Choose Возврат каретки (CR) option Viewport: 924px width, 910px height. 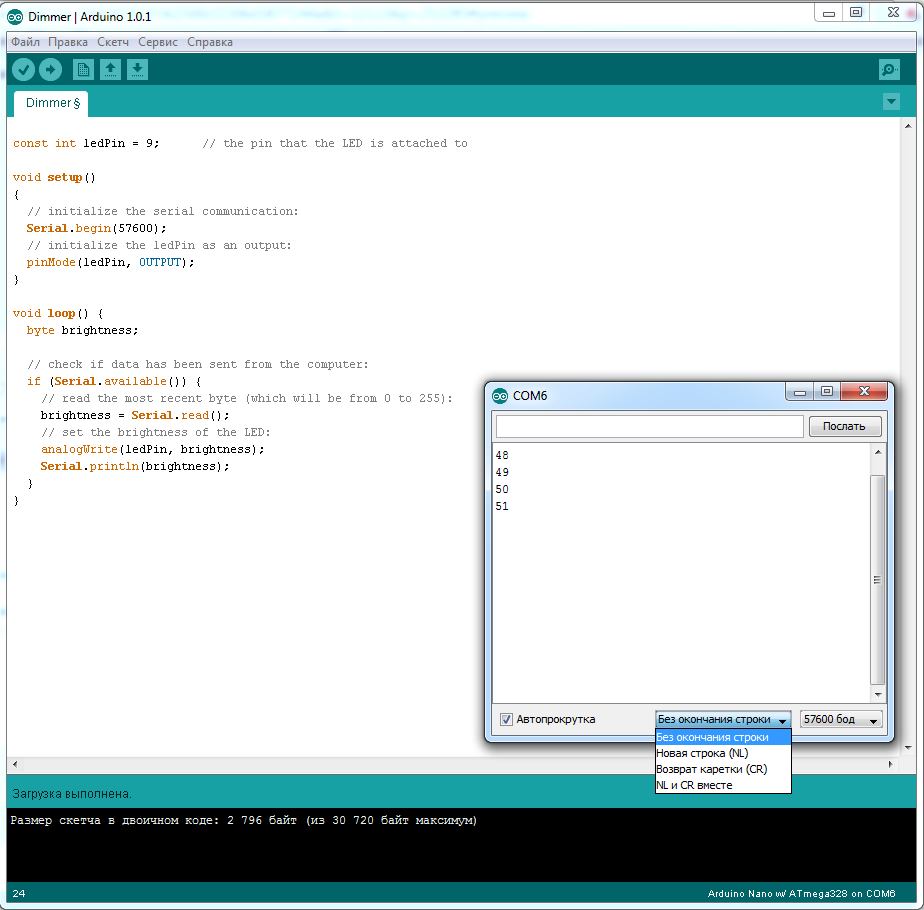711,769
